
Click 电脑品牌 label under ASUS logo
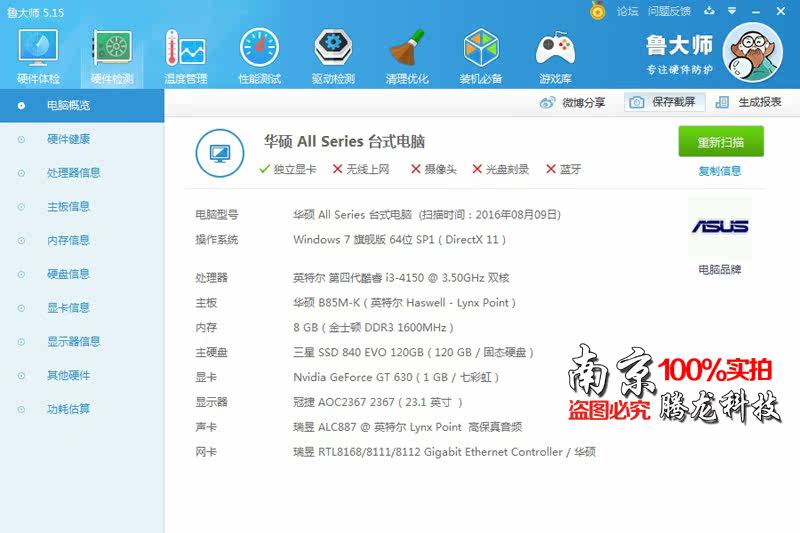(x=720, y=270)
